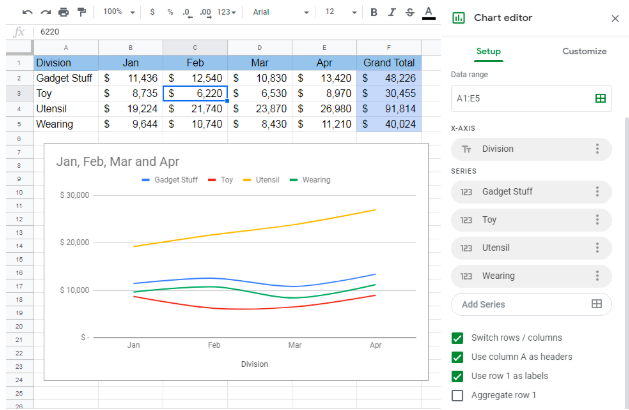Check the Aggregate row 1 box
629x410 pixels.
tap(457, 396)
